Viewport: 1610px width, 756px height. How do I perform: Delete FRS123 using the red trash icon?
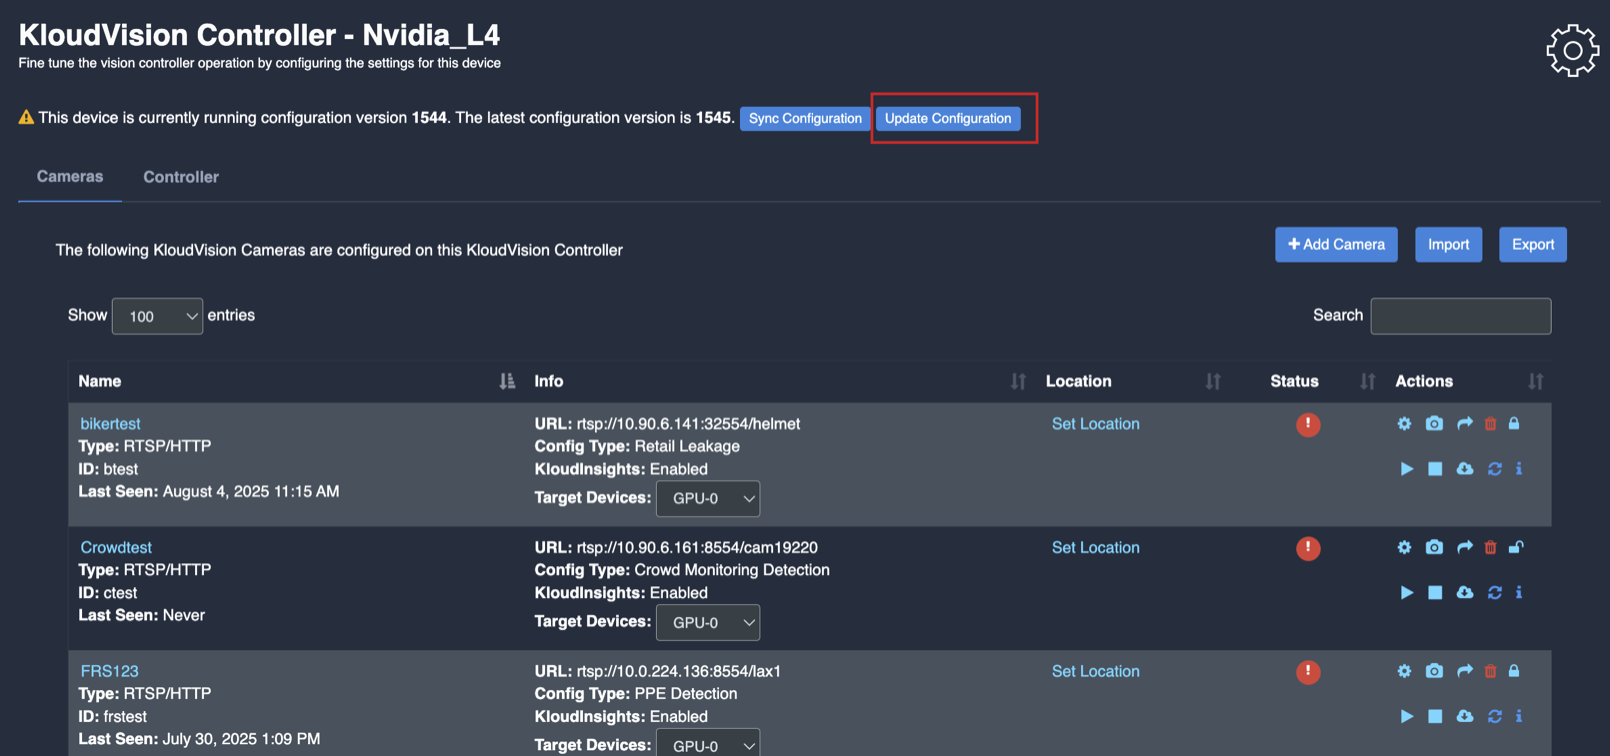point(1490,672)
